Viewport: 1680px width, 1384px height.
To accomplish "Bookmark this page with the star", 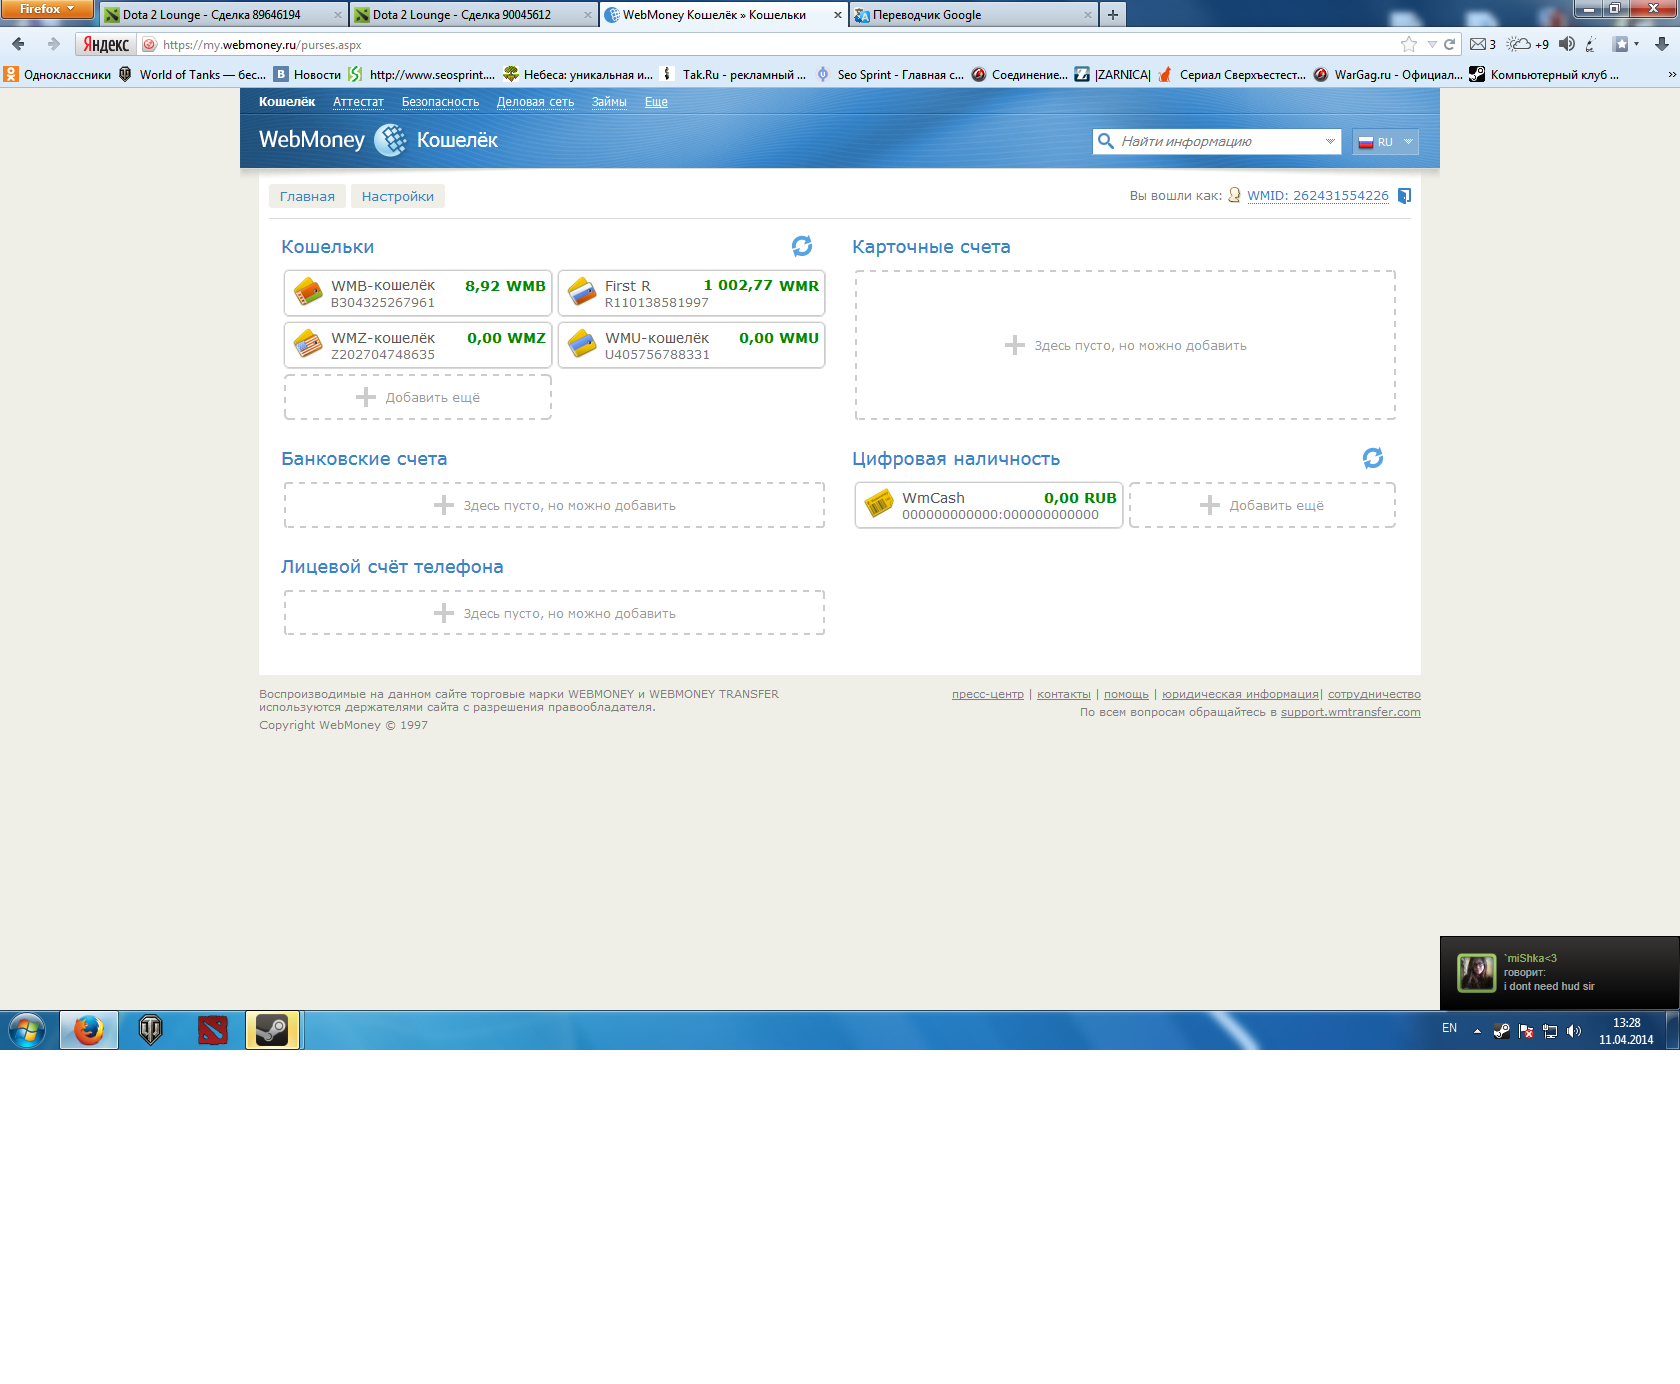I will 1409,44.
